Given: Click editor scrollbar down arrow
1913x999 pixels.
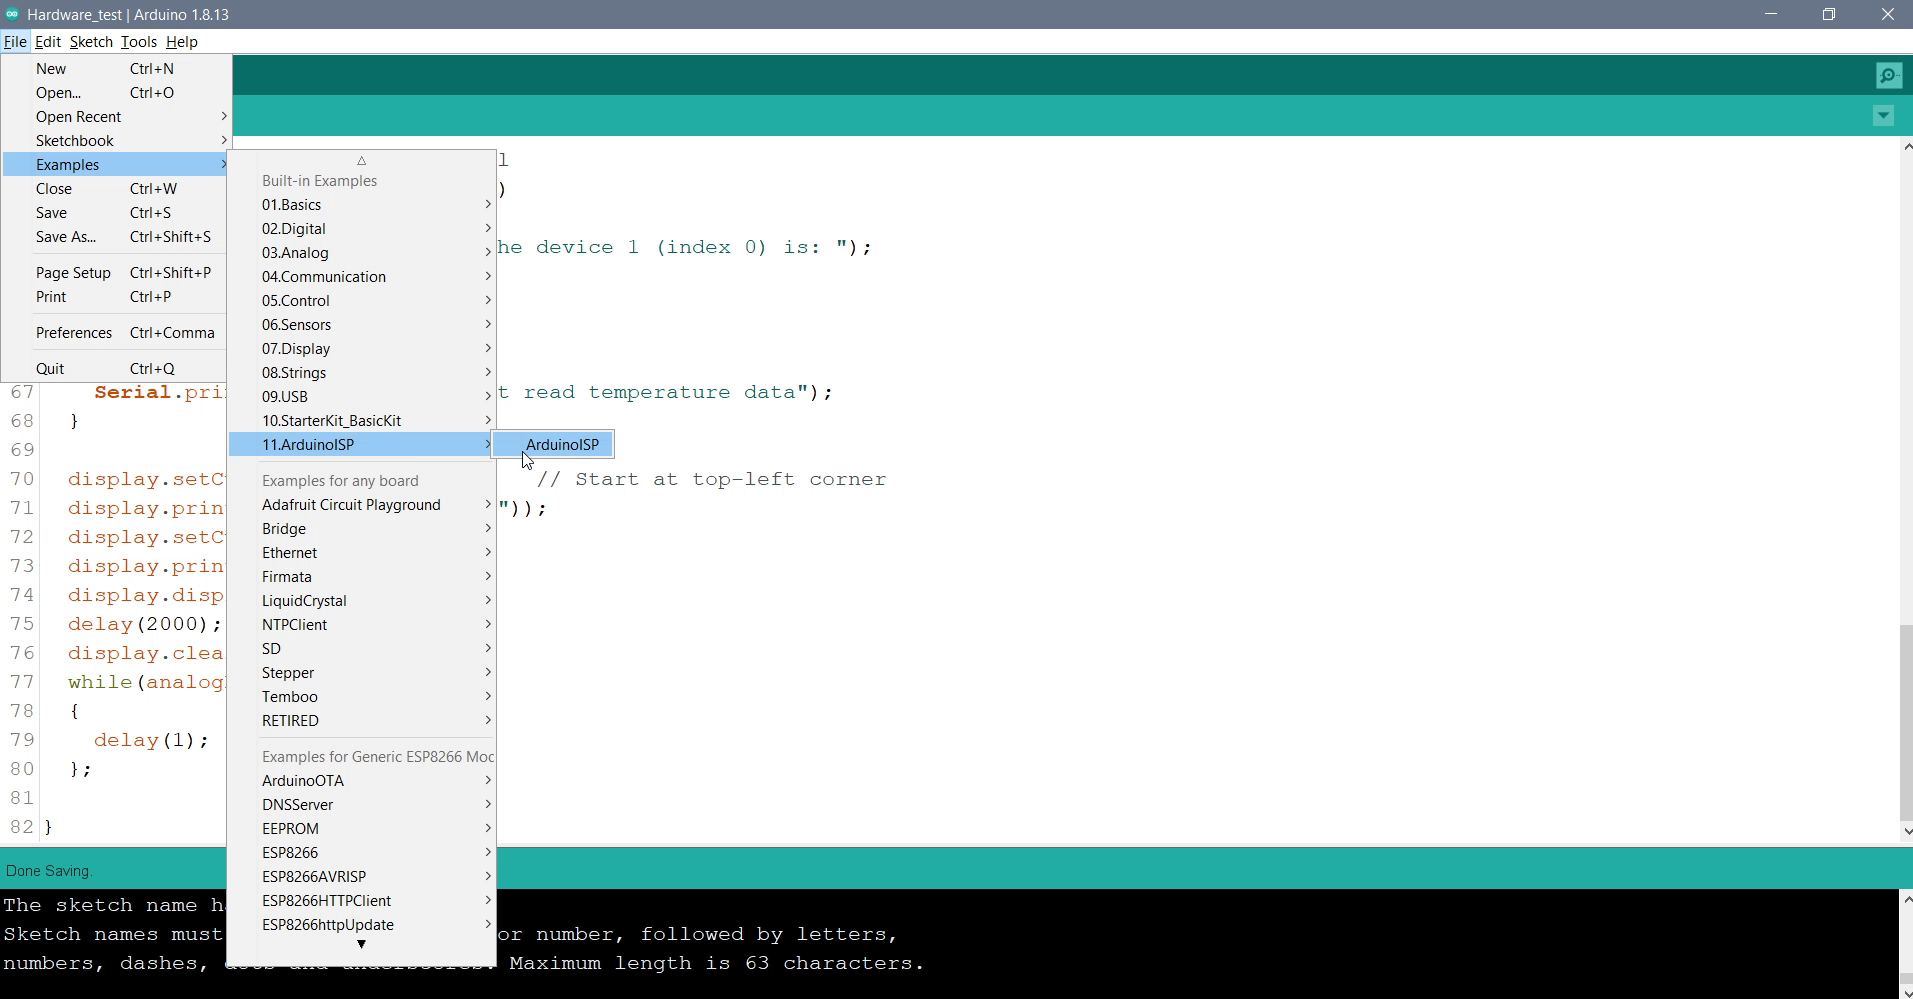Looking at the screenshot, I should 1906,831.
